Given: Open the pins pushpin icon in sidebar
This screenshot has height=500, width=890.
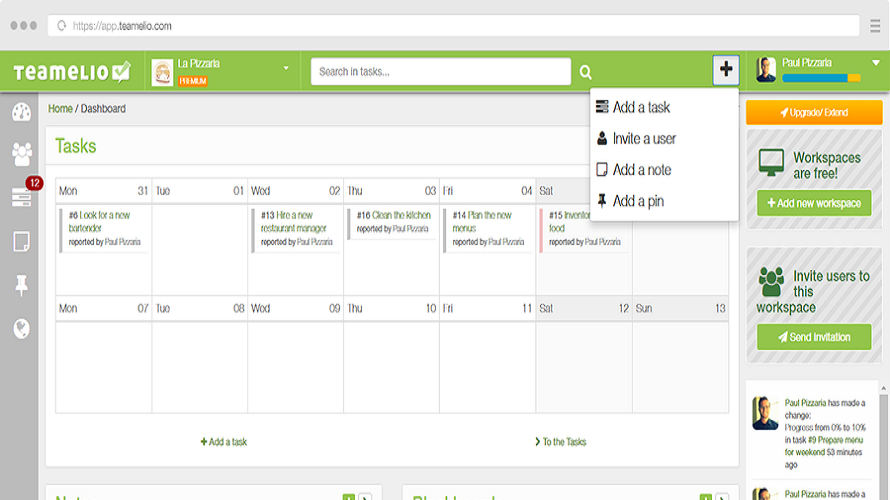Looking at the screenshot, I should tap(22, 285).
